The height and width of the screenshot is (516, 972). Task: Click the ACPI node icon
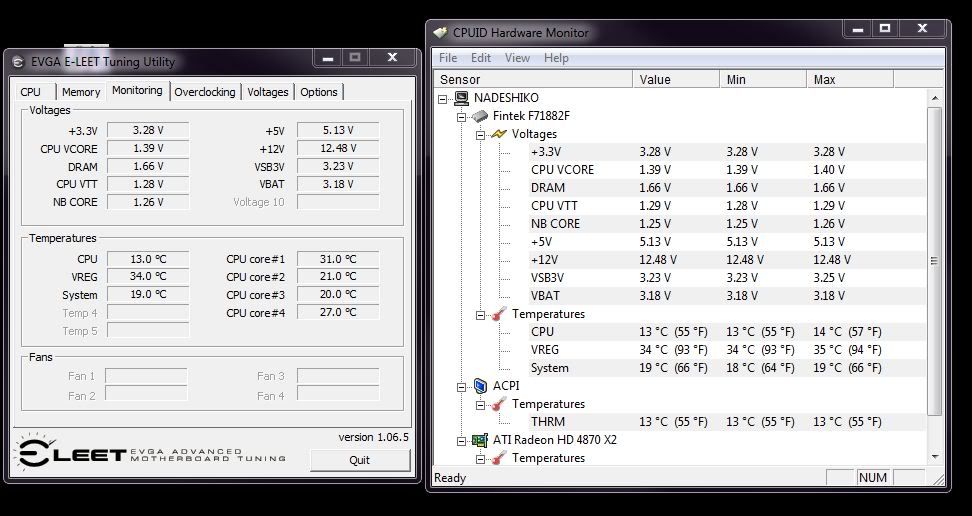point(481,386)
